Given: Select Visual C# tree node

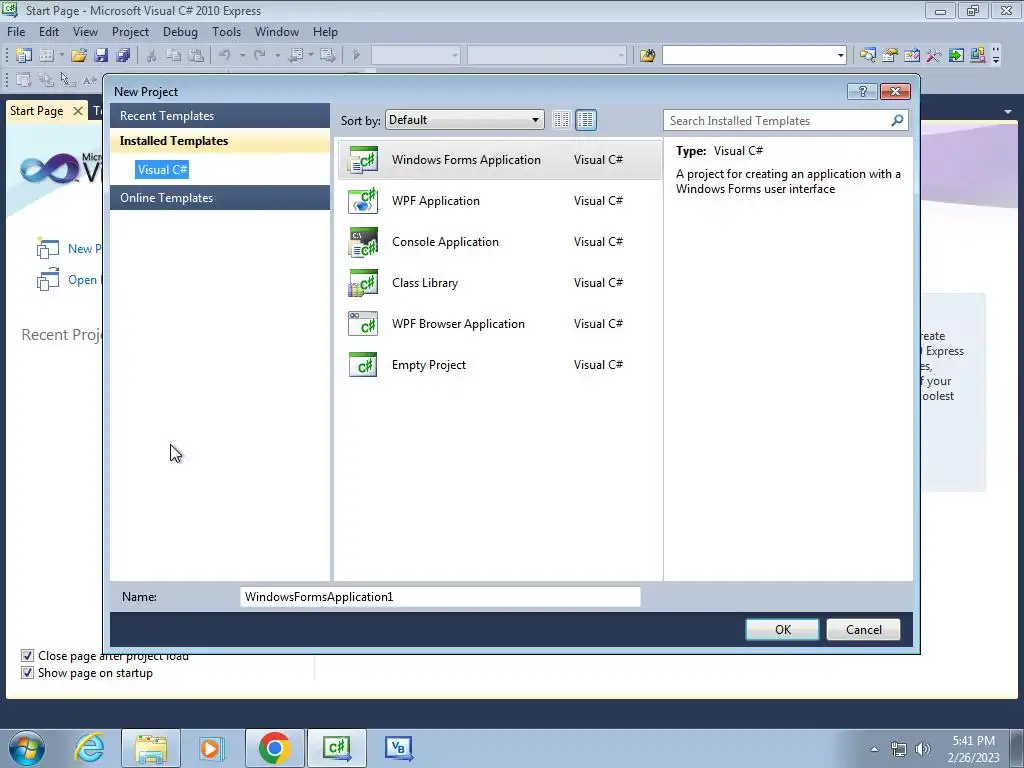Looking at the screenshot, I should coord(163,170).
